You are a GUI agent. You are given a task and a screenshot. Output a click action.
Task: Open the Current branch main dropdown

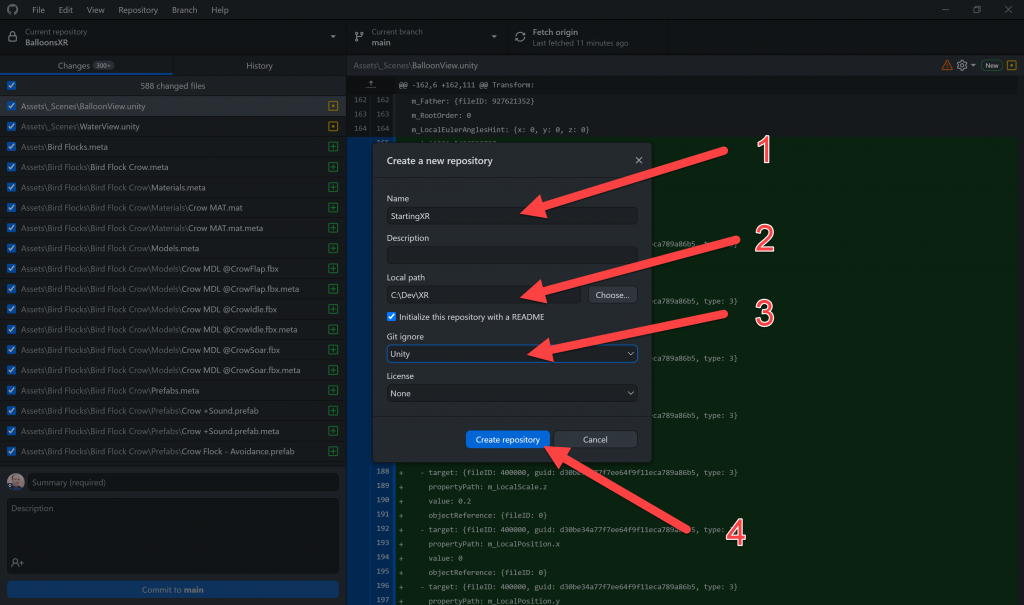(426, 37)
